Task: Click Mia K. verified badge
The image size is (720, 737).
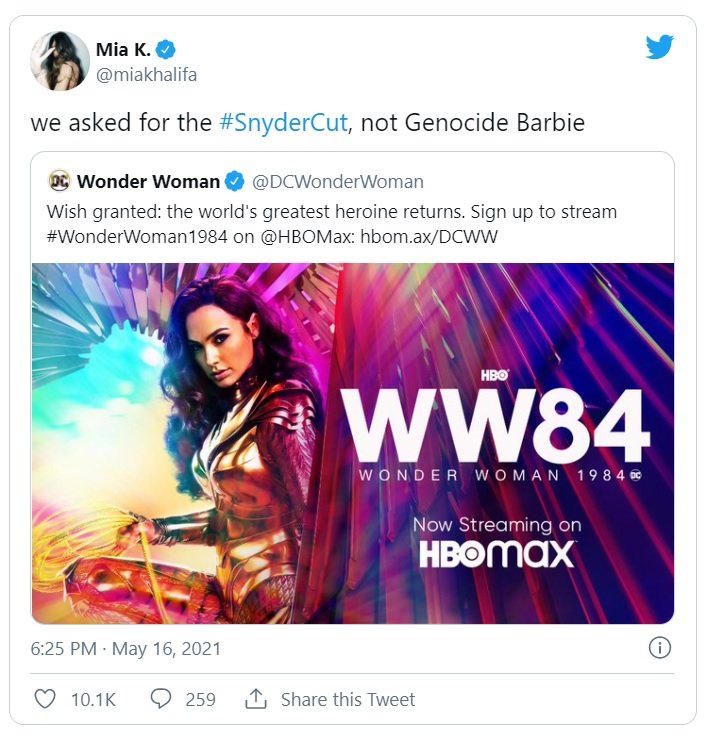Action: tap(165, 49)
